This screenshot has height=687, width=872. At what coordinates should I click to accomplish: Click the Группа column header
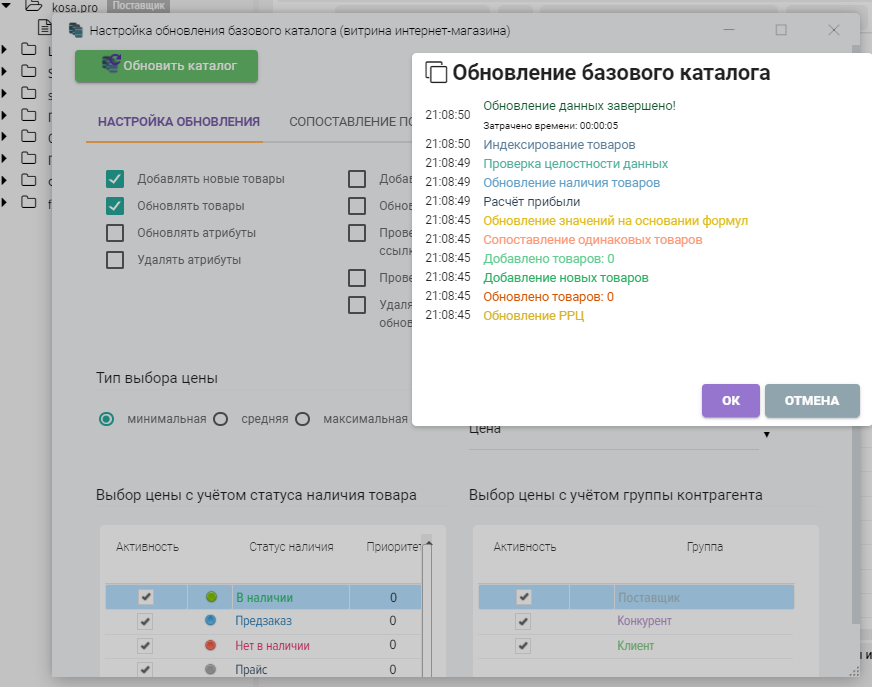point(705,547)
